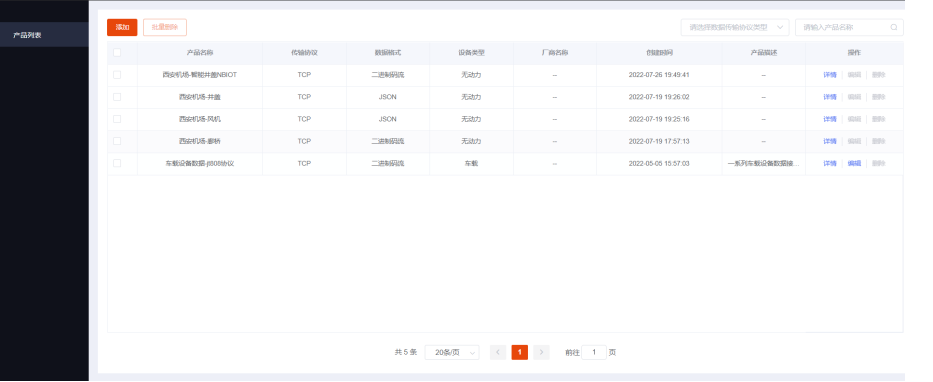Select checkbox for 西安机场-风机 row
The height and width of the screenshot is (382, 933).
point(117,119)
